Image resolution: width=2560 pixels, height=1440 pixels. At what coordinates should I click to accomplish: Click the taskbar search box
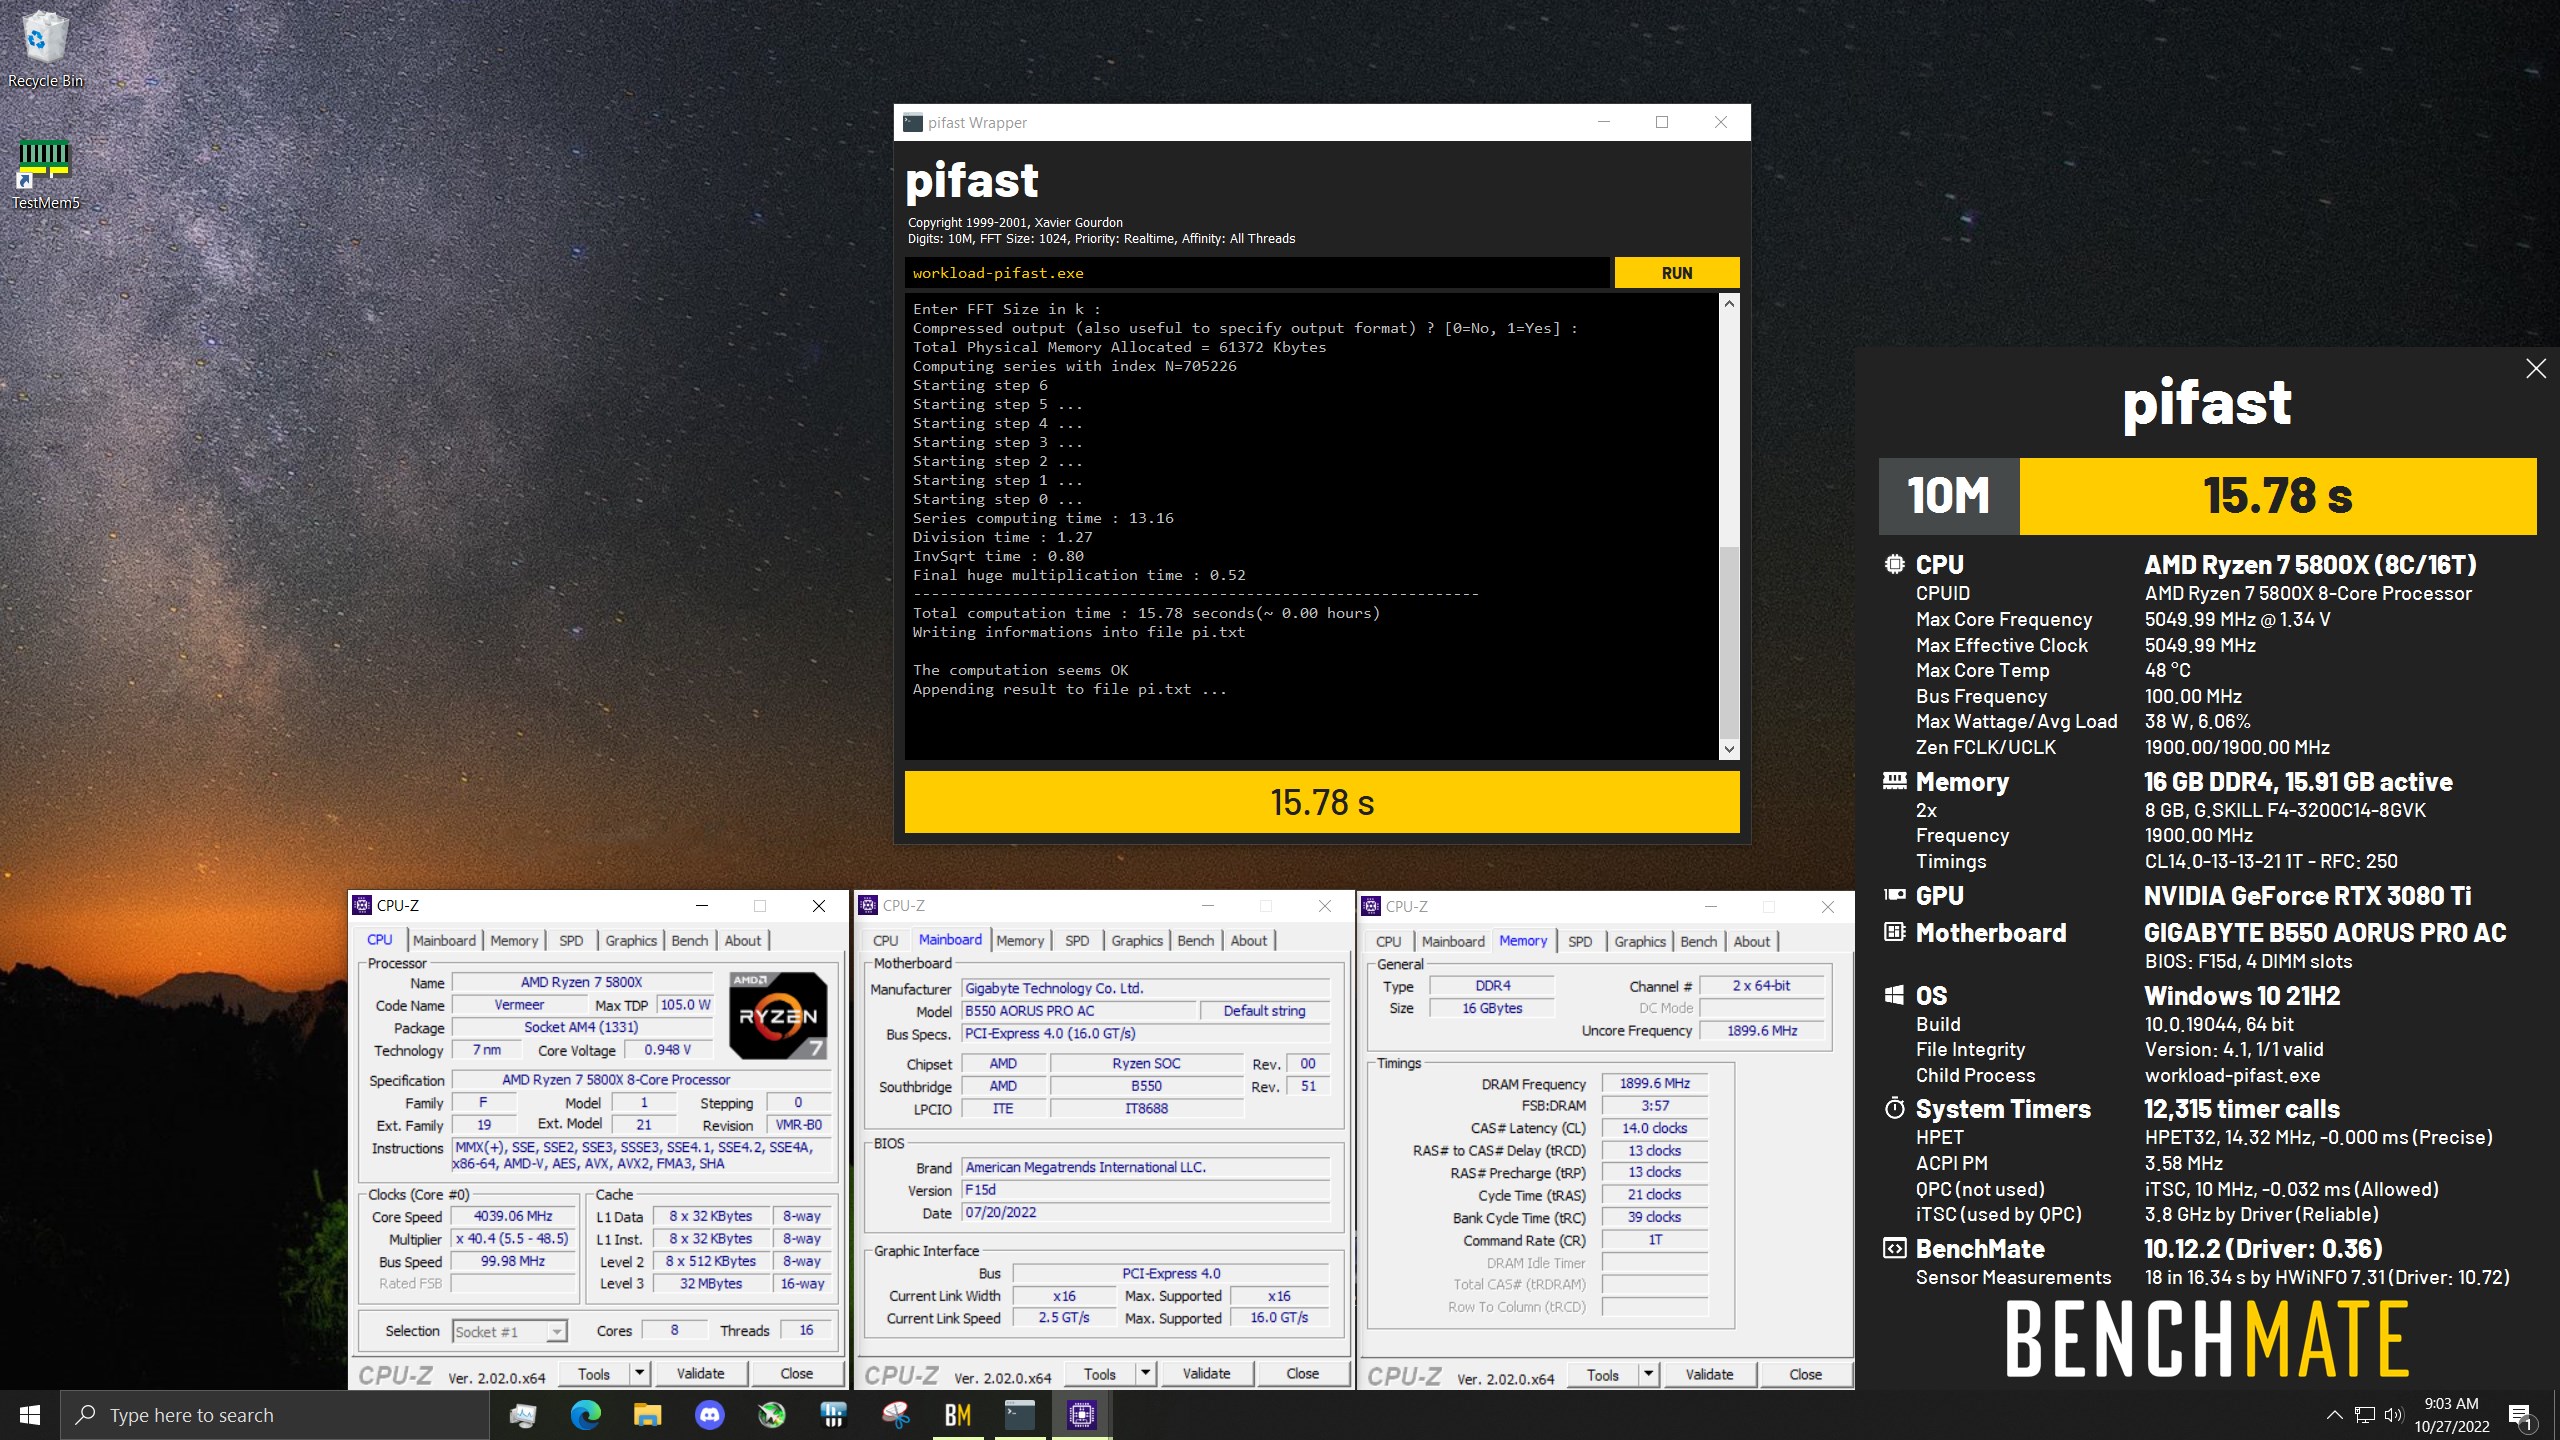click(x=275, y=1415)
